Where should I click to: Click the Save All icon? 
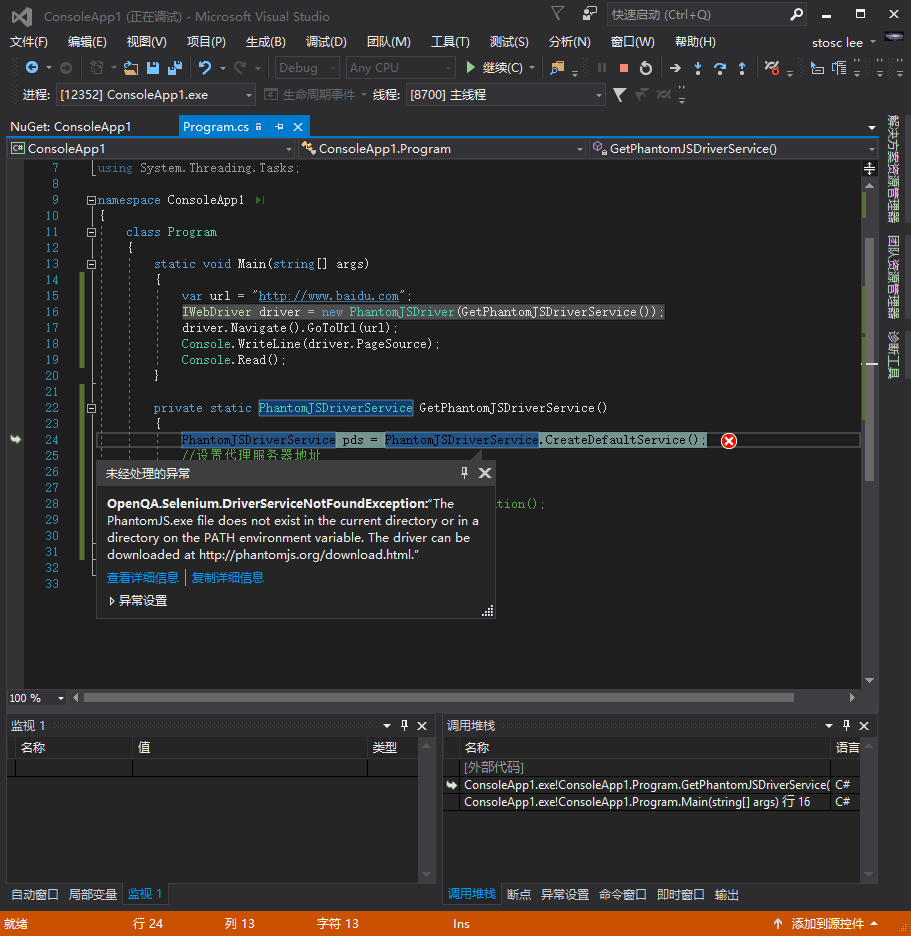[x=175, y=68]
